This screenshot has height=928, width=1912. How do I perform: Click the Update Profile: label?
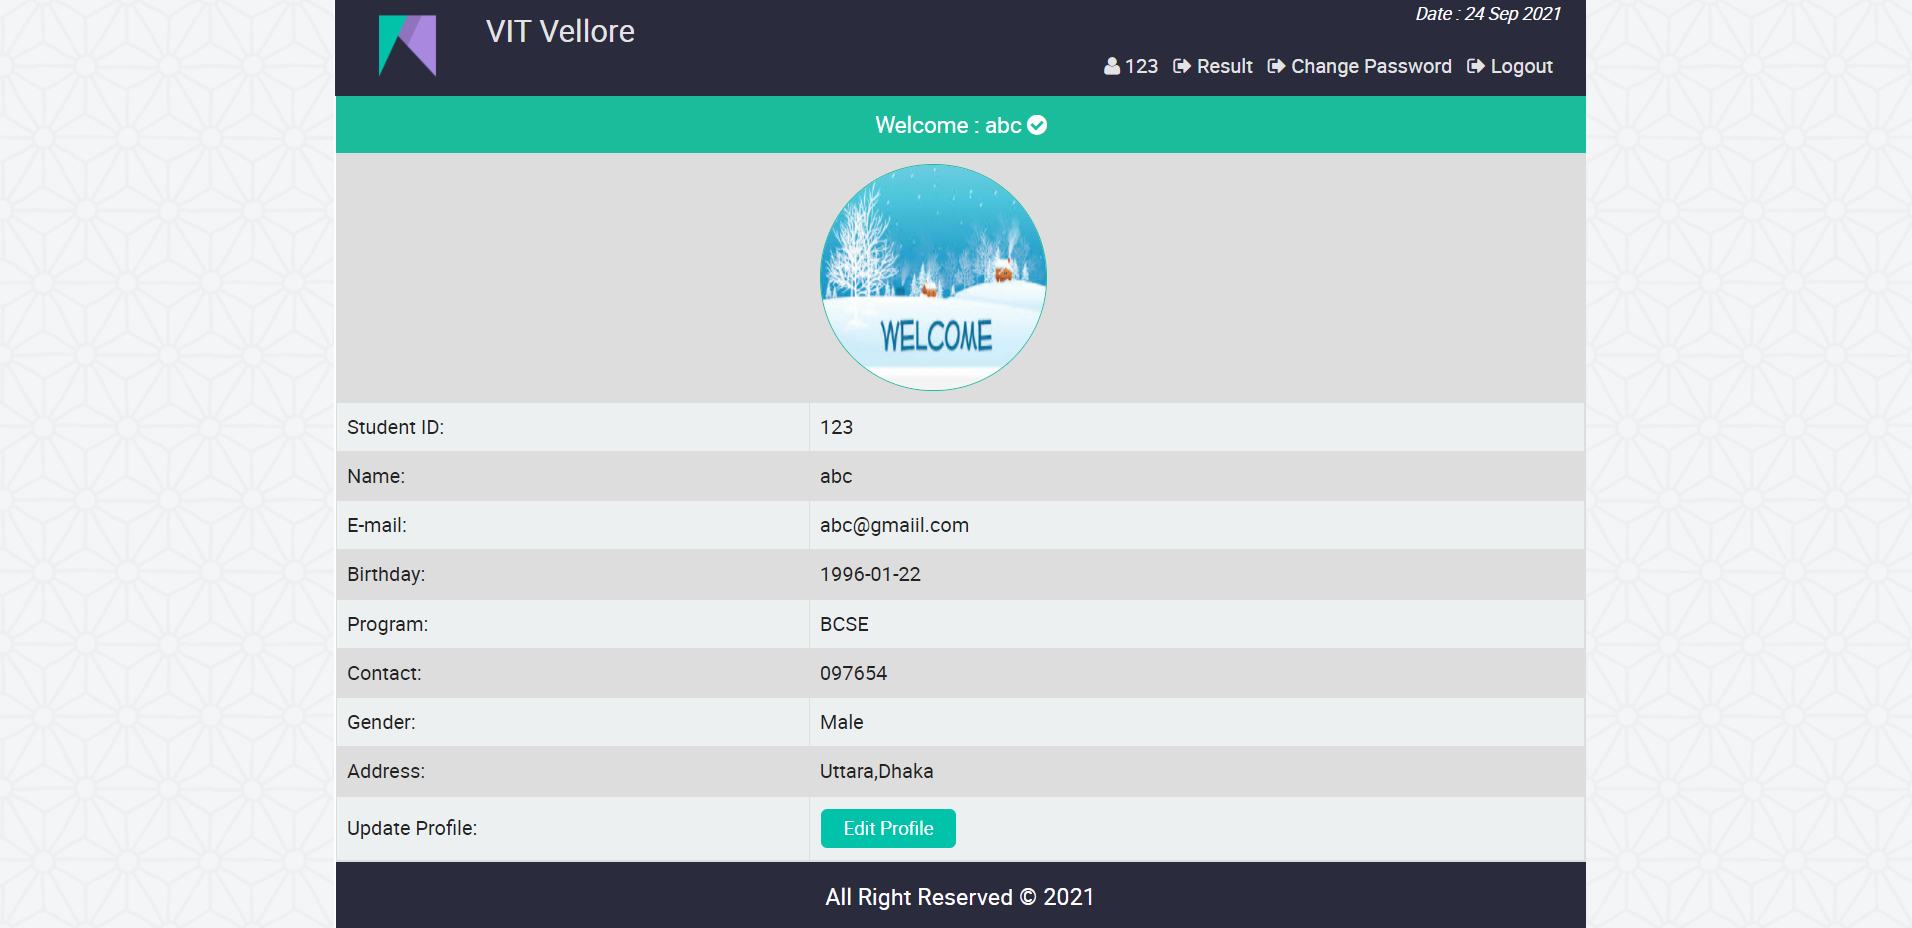pyautogui.click(x=412, y=828)
